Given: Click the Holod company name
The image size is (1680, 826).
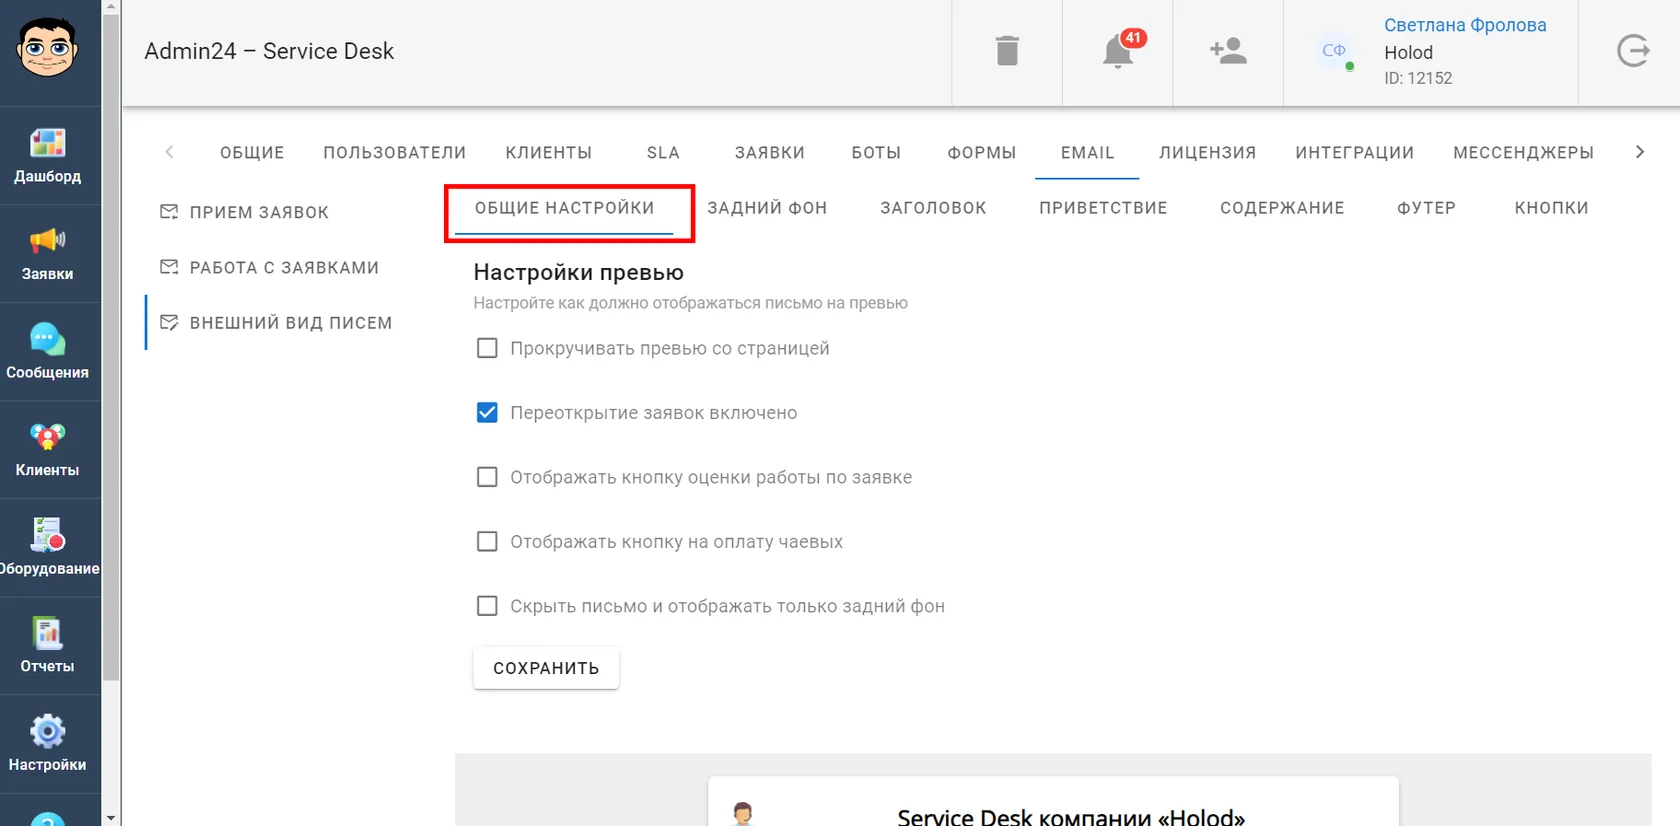Looking at the screenshot, I should [x=1408, y=52].
